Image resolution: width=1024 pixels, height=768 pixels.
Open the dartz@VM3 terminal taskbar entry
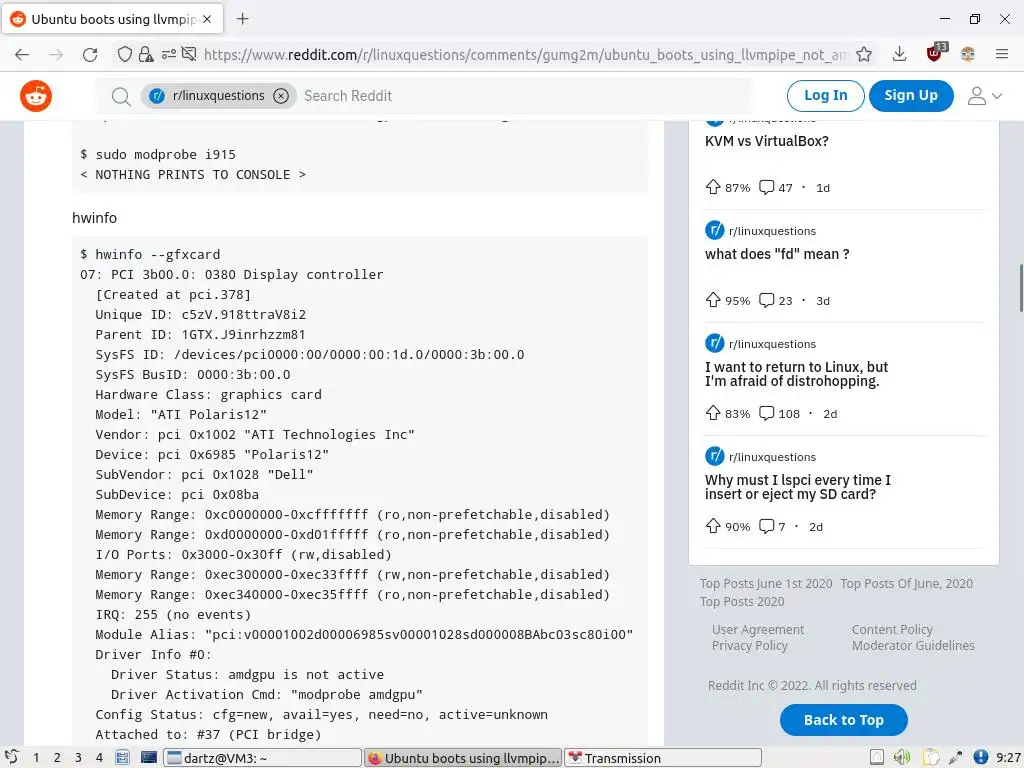(263, 758)
